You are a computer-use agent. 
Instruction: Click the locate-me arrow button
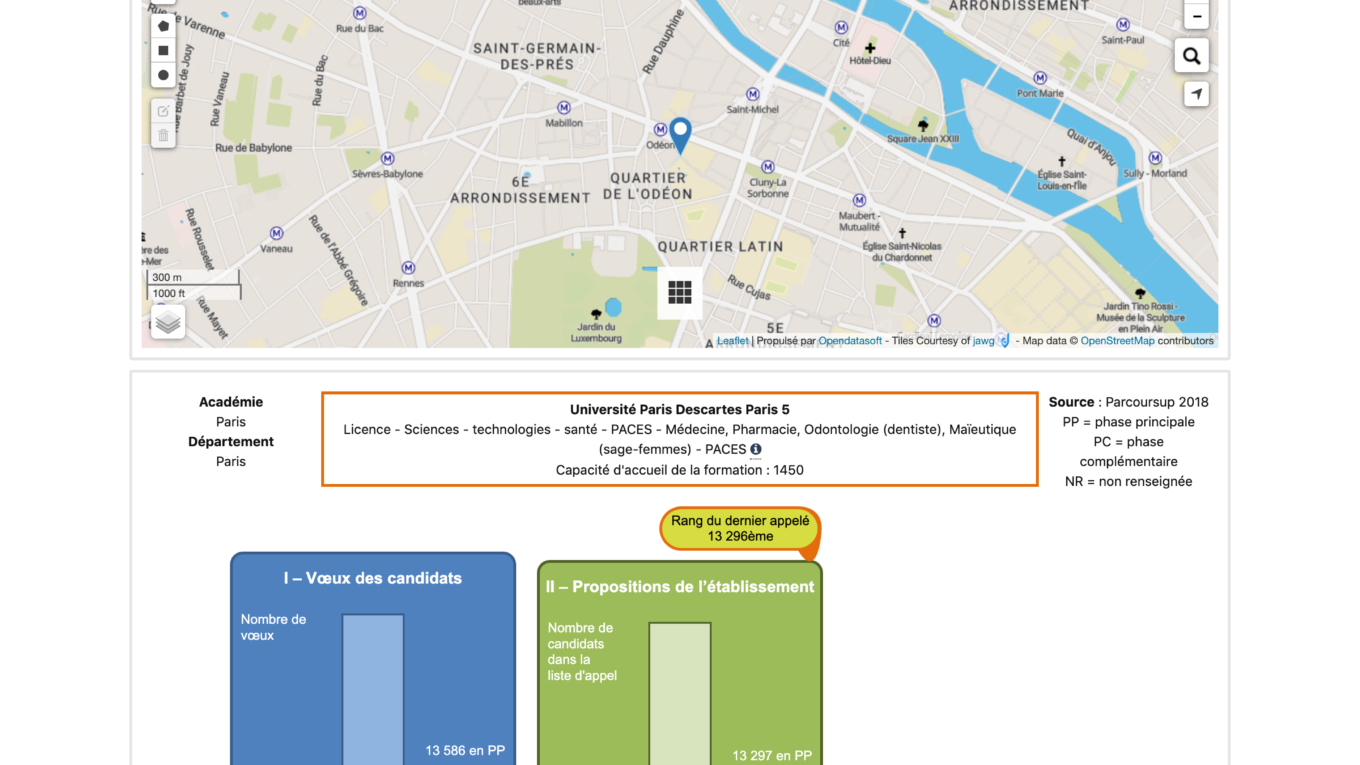1196,94
